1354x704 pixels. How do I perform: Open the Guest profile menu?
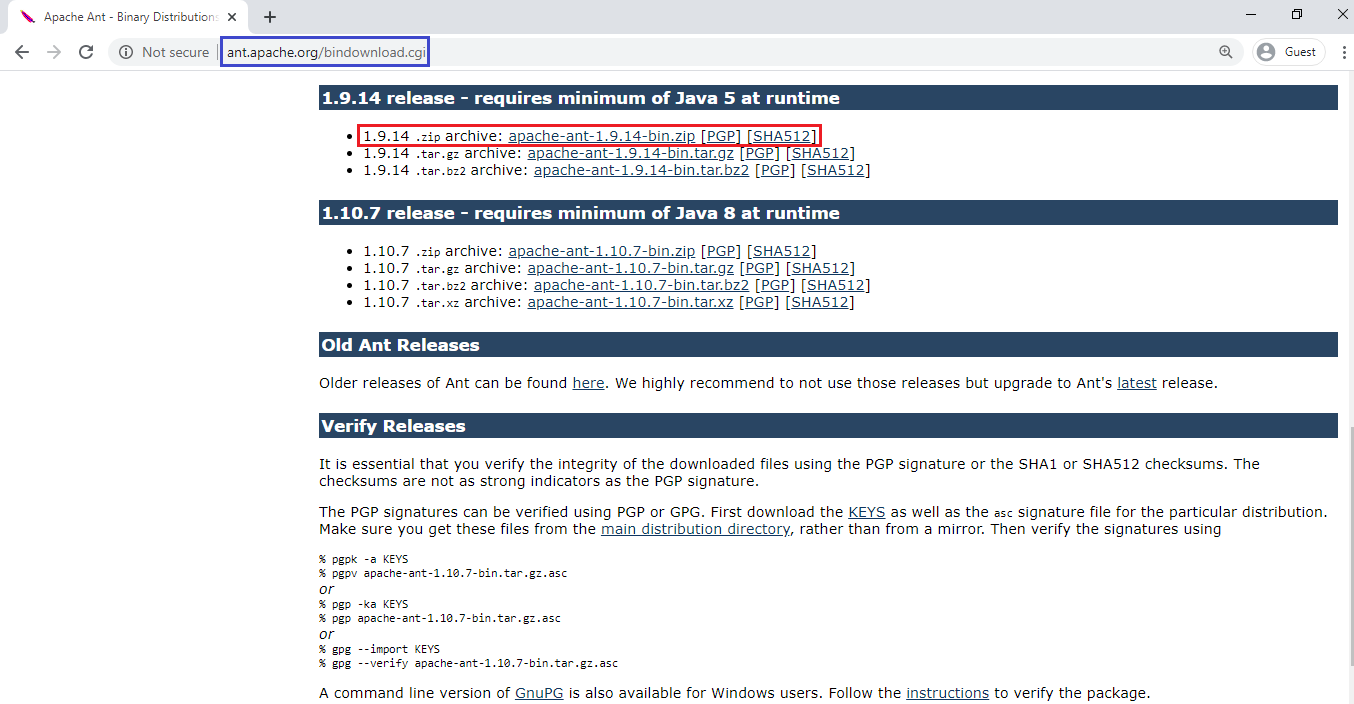[x=1289, y=52]
